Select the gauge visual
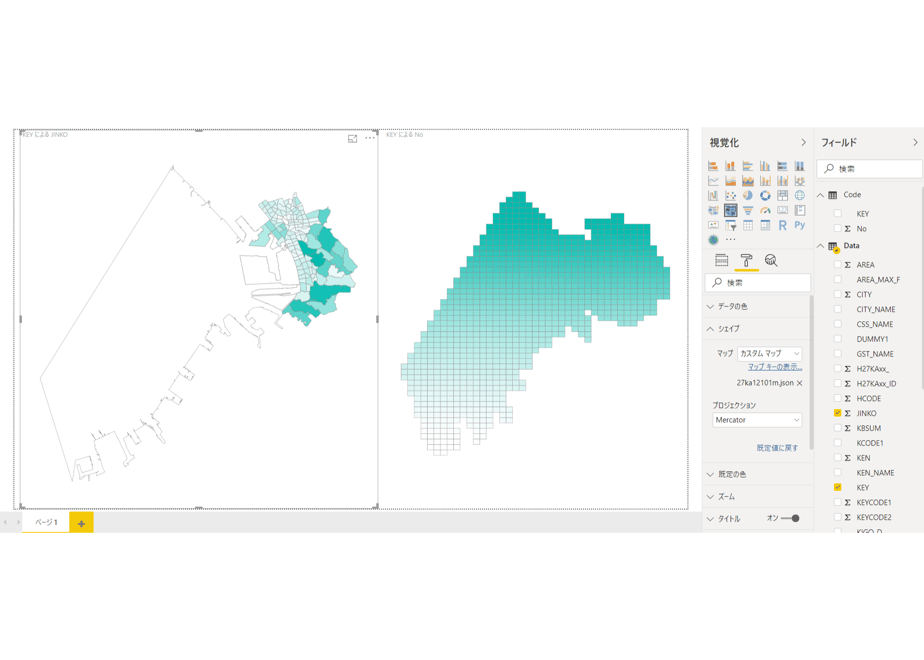 tap(765, 210)
